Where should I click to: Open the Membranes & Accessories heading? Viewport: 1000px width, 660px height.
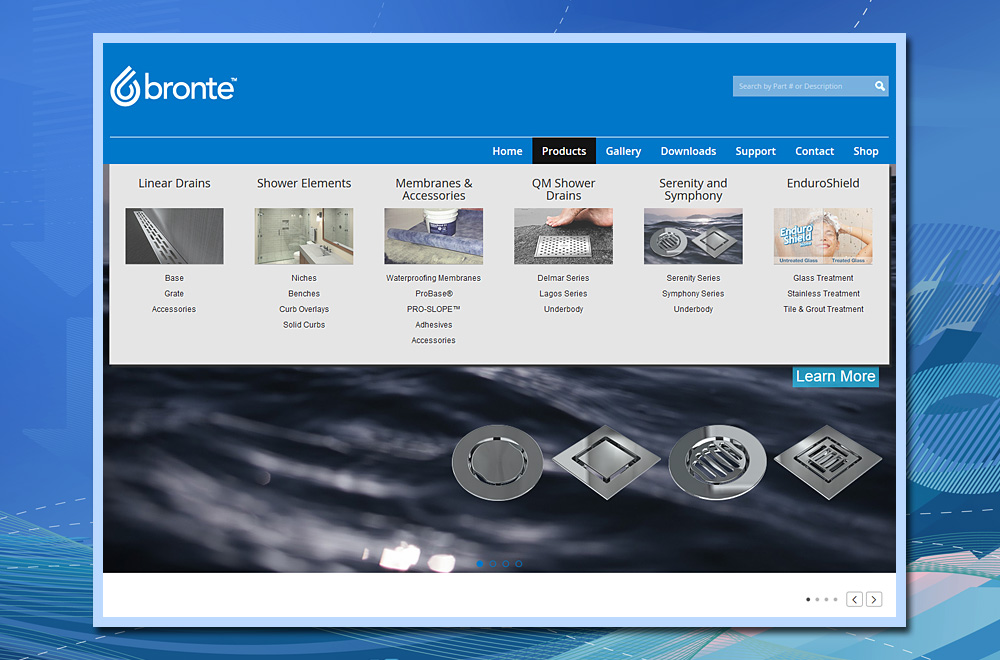click(434, 189)
